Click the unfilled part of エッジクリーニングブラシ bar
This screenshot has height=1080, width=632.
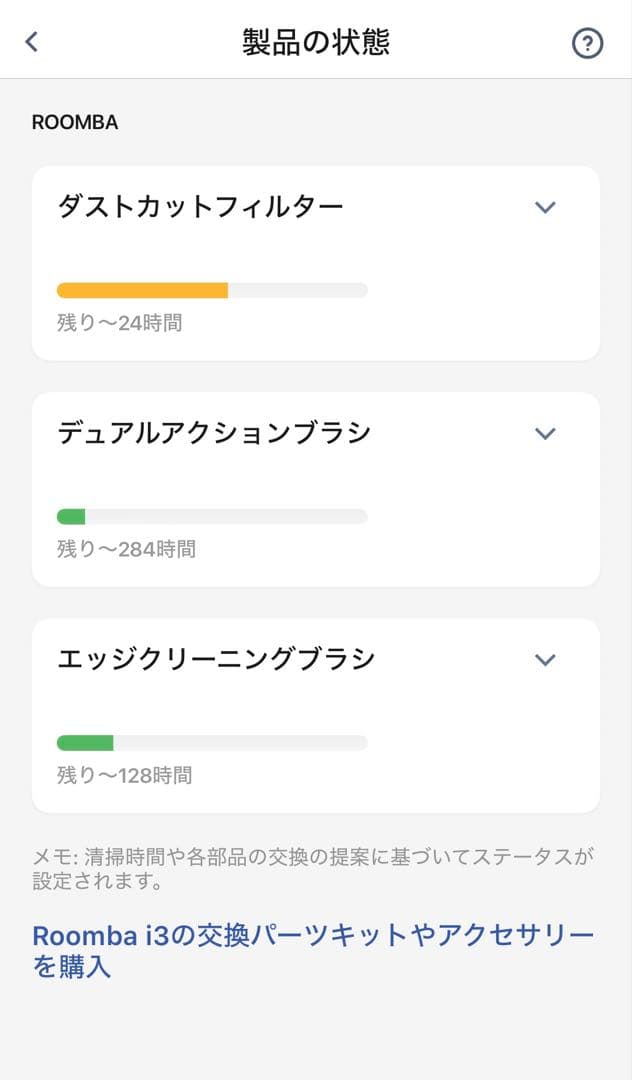pyautogui.click(x=240, y=743)
